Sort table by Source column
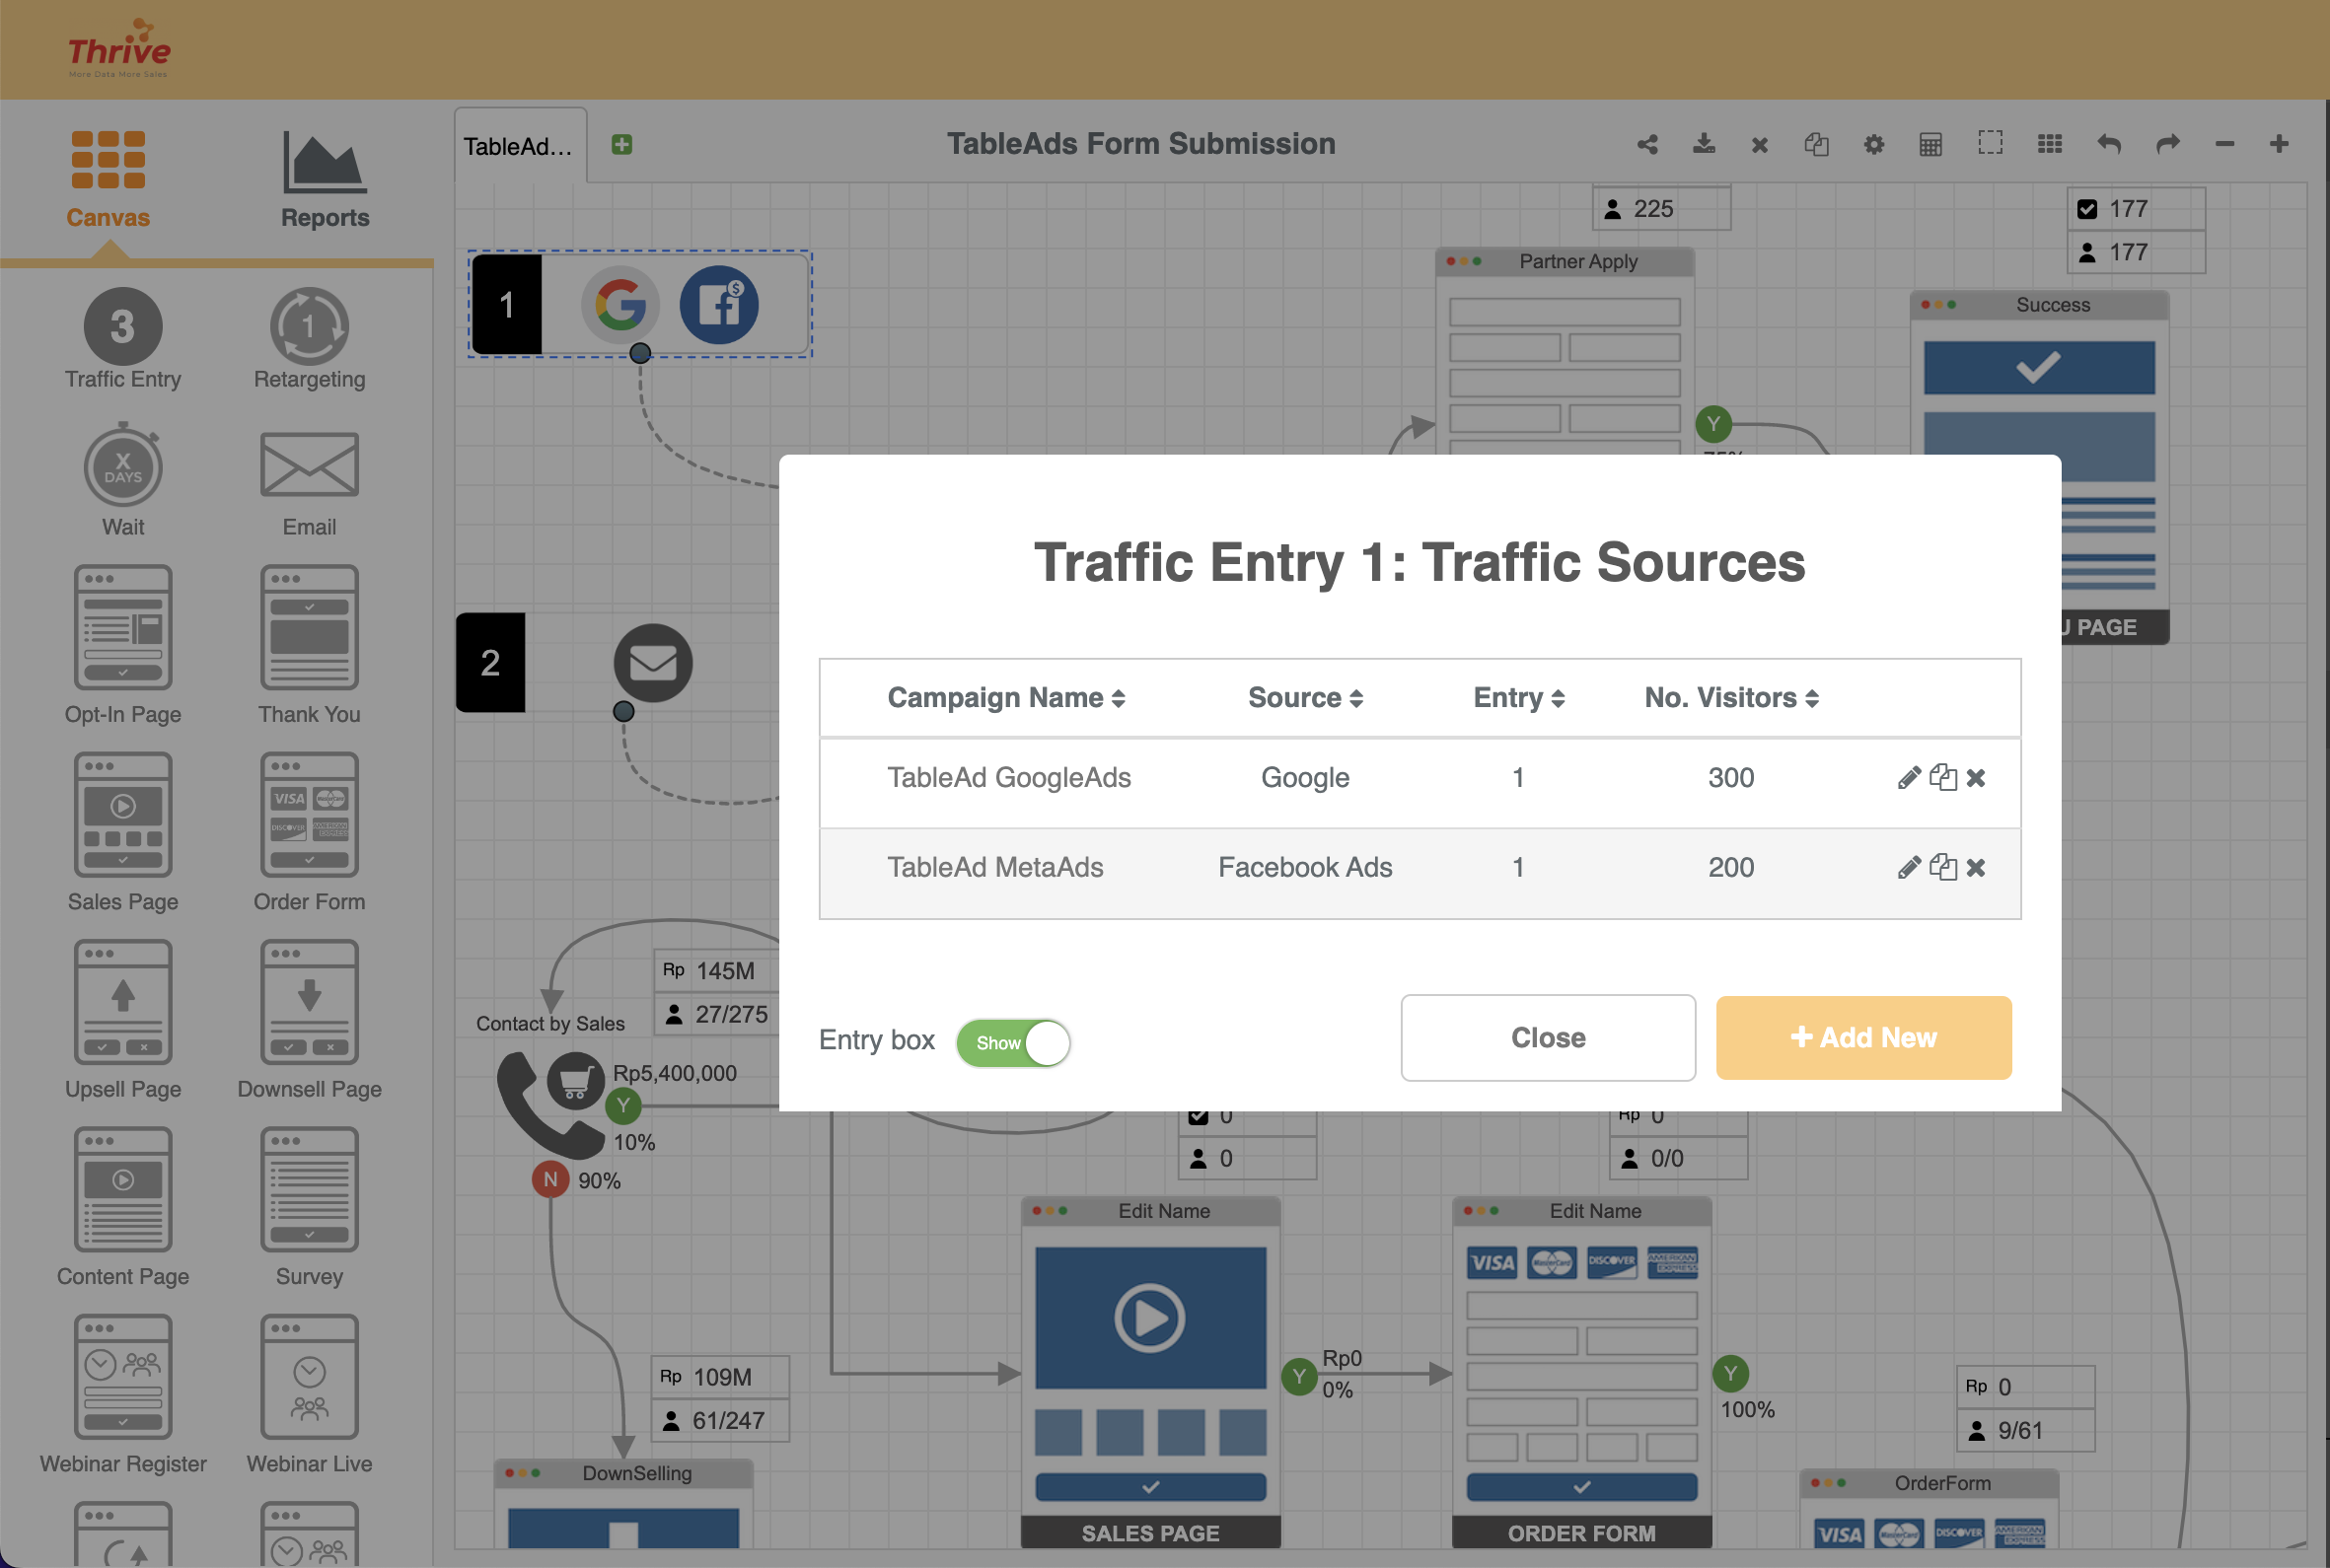Image resolution: width=2330 pixels, height=1568 pixels. pos(1304,698)
